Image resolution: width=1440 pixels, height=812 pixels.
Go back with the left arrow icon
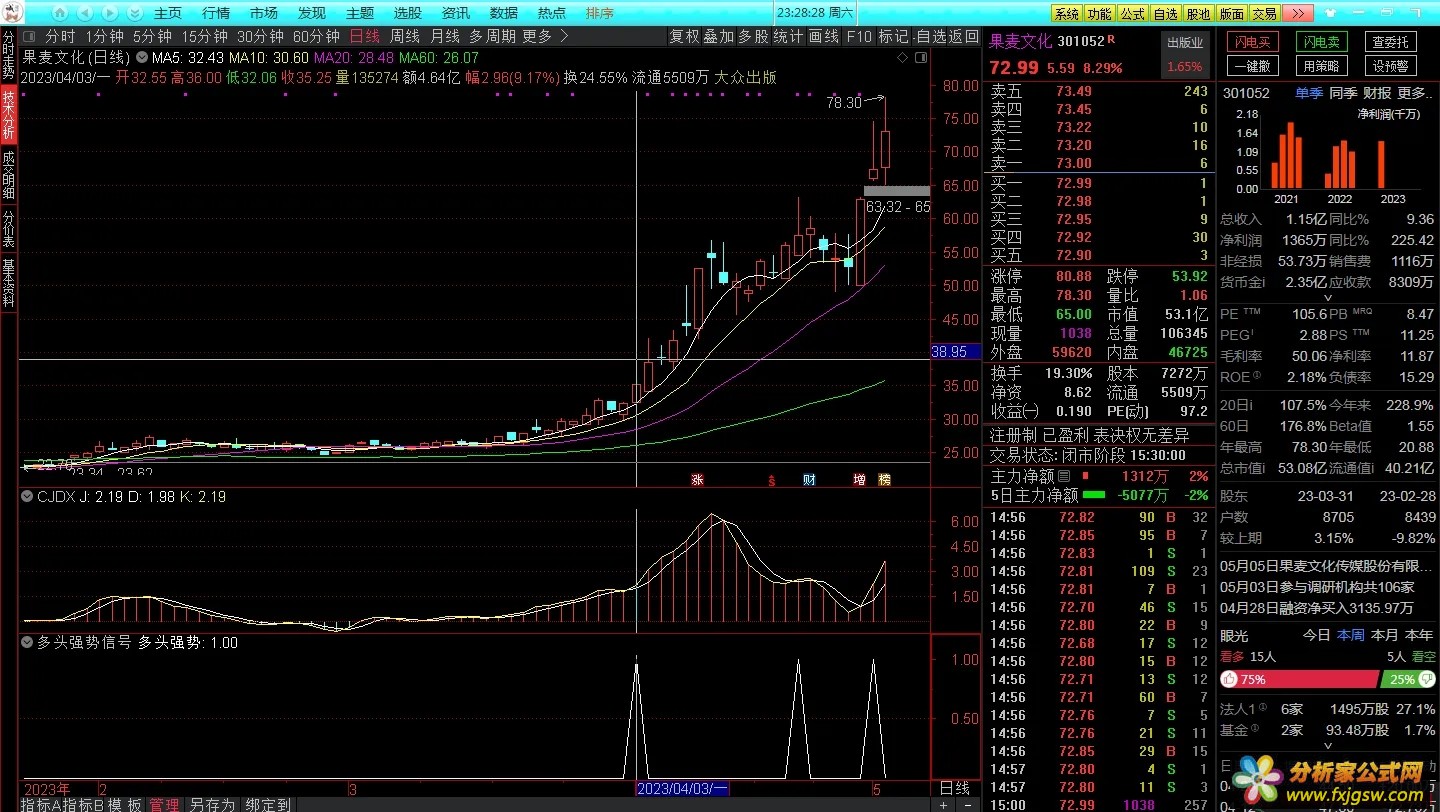click(85, 13)
